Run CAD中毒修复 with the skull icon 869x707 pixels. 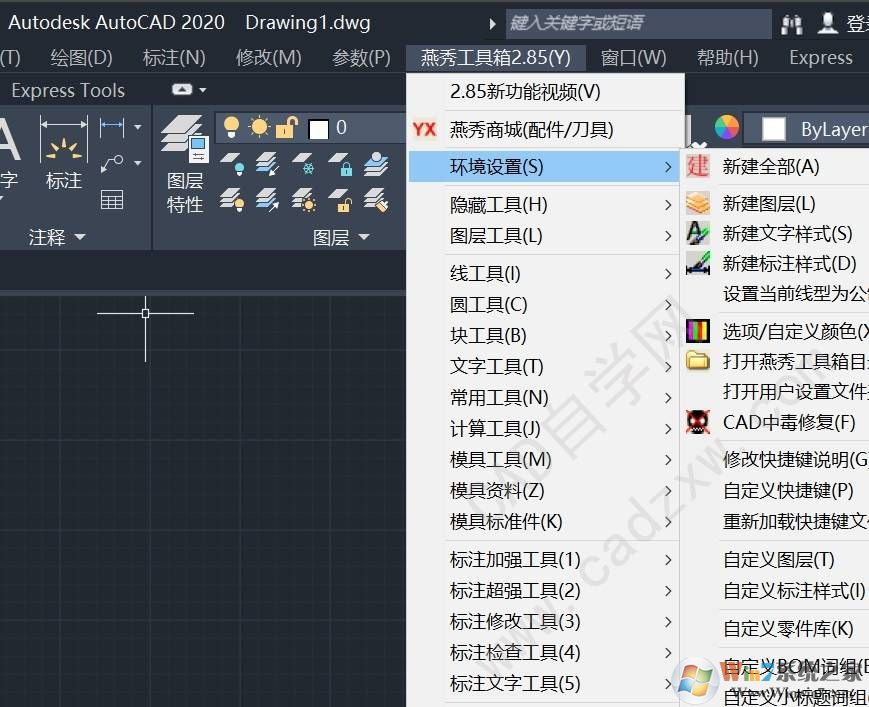[697, 422]
